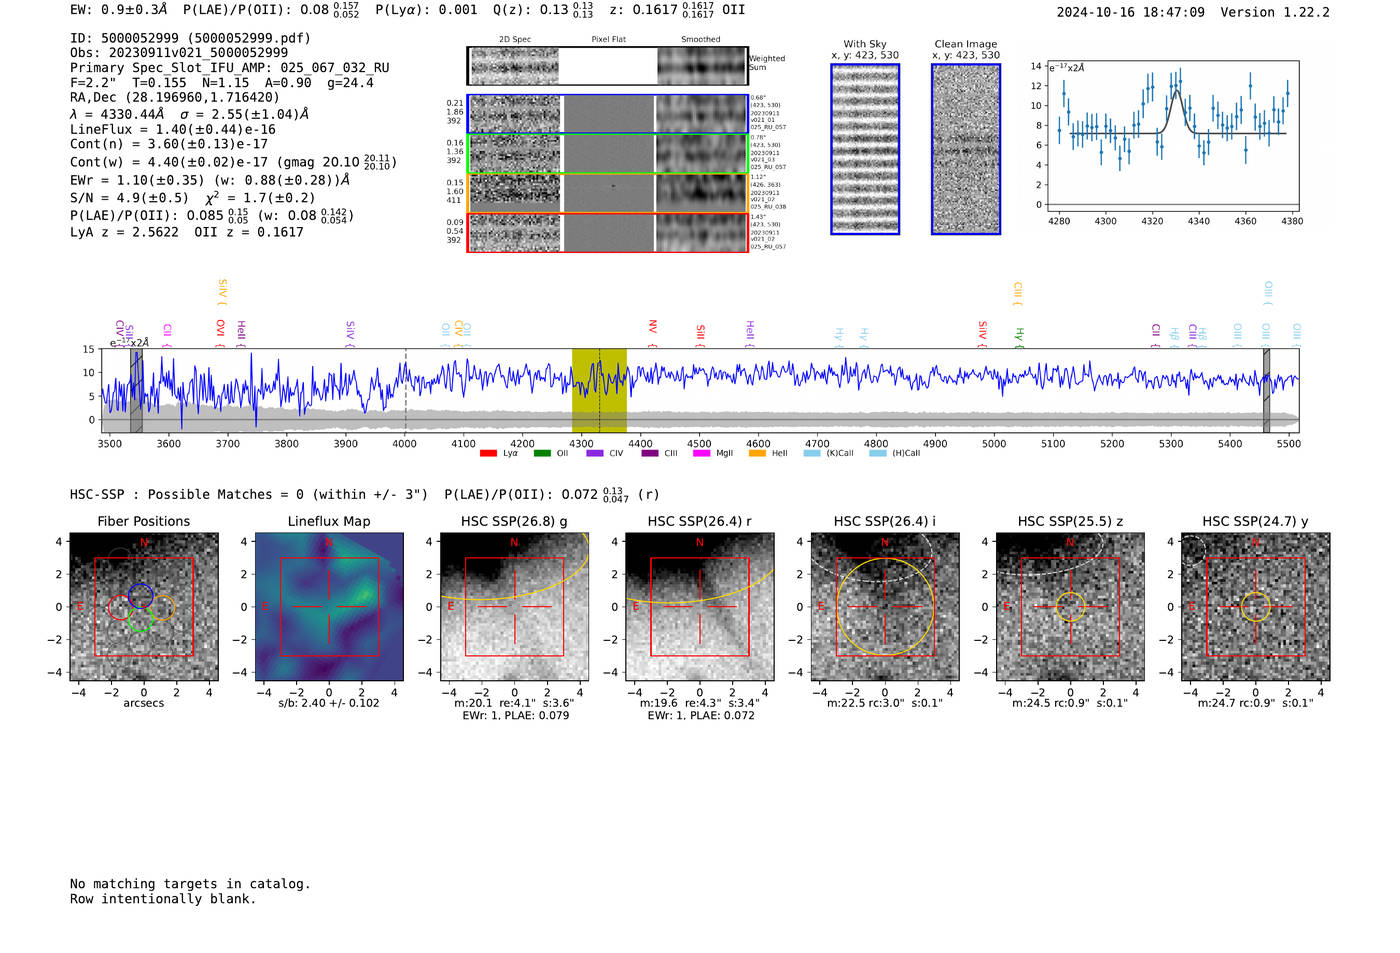Open the HSC SSP(25.5) z cutout
The height and width of the screenshot is (953, 1400).
1070,606
